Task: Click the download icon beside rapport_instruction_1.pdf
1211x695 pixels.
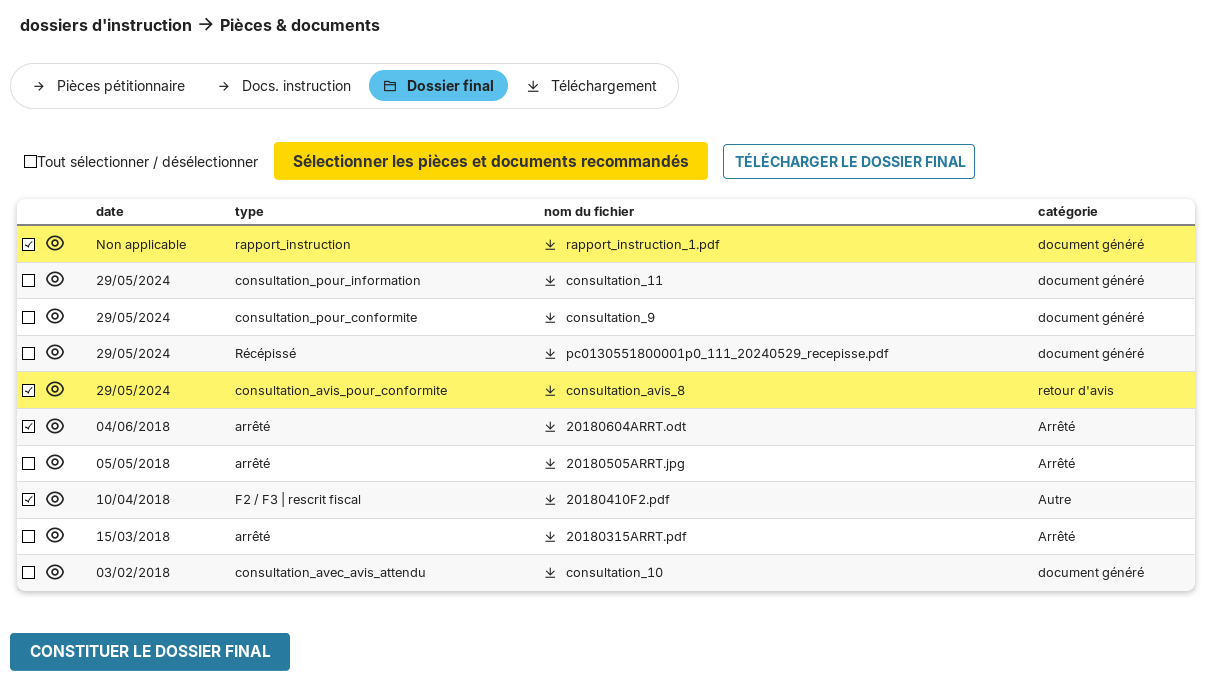Action: (x=550, y=244)
